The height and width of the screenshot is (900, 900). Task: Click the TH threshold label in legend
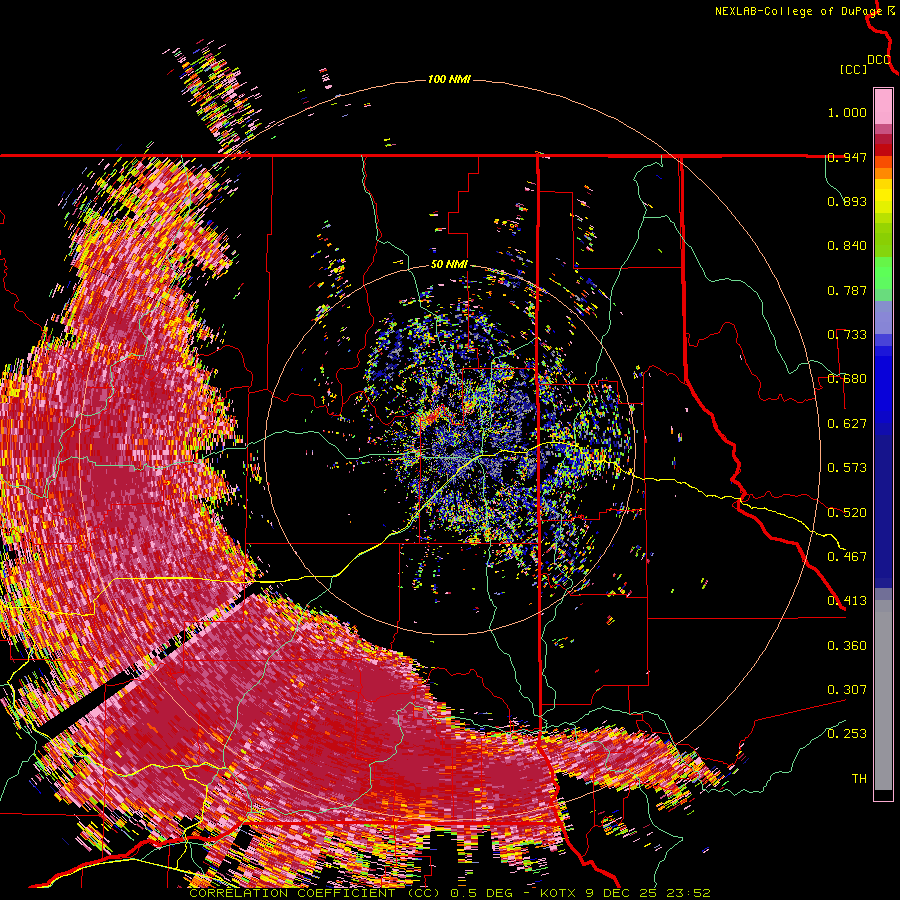coord(859,778)
